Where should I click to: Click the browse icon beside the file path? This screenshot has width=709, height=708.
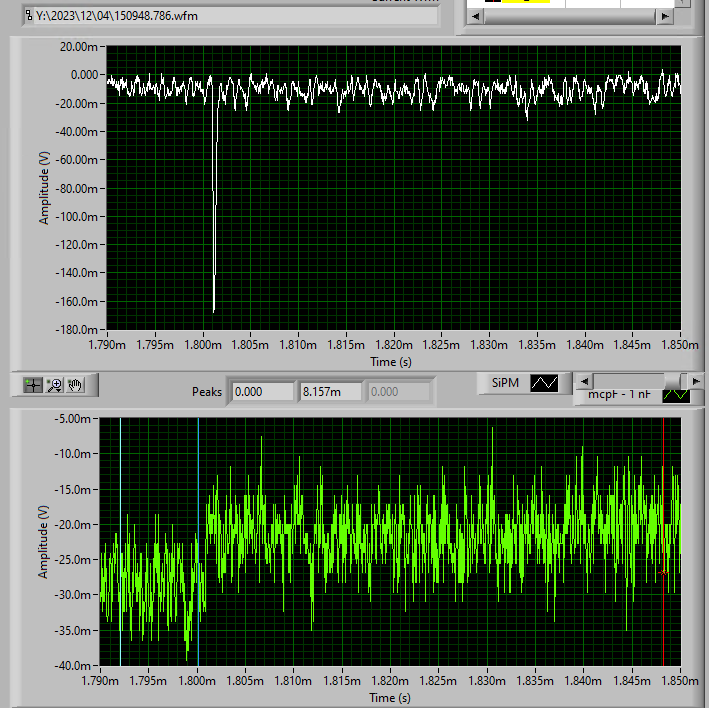click(29, 16)
